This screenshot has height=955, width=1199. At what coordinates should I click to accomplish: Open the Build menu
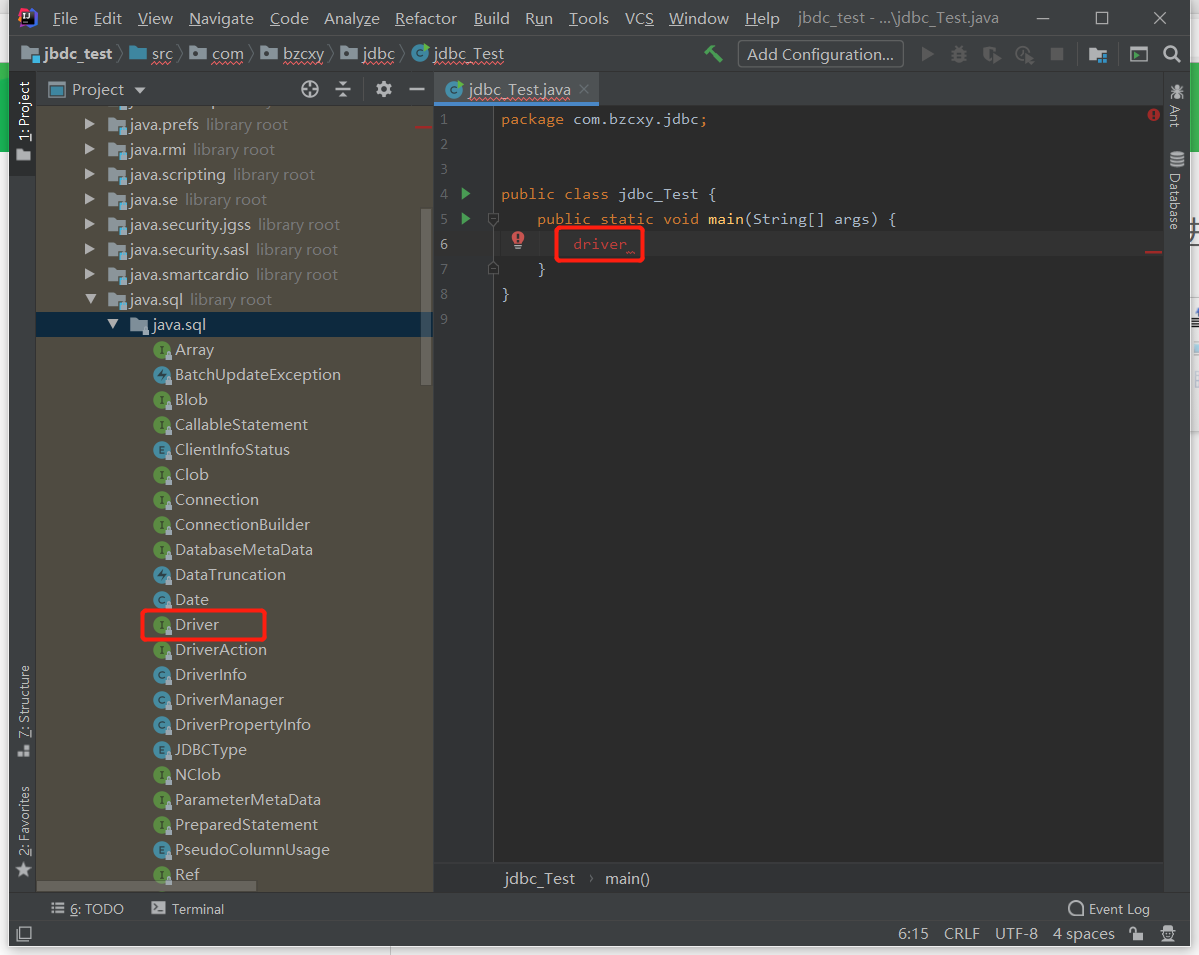(491, 18)
